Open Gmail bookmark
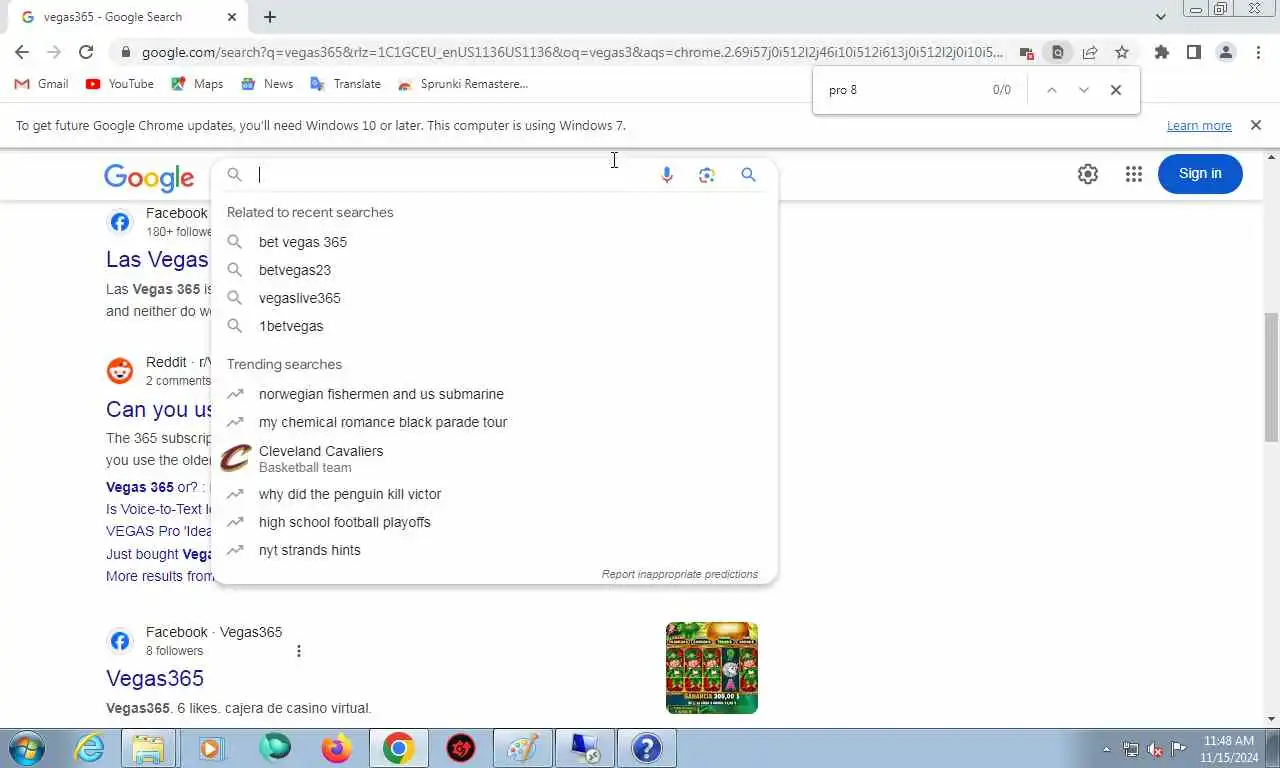The height and width of the screenshot is (768, 1280). (x=41, y=84)
